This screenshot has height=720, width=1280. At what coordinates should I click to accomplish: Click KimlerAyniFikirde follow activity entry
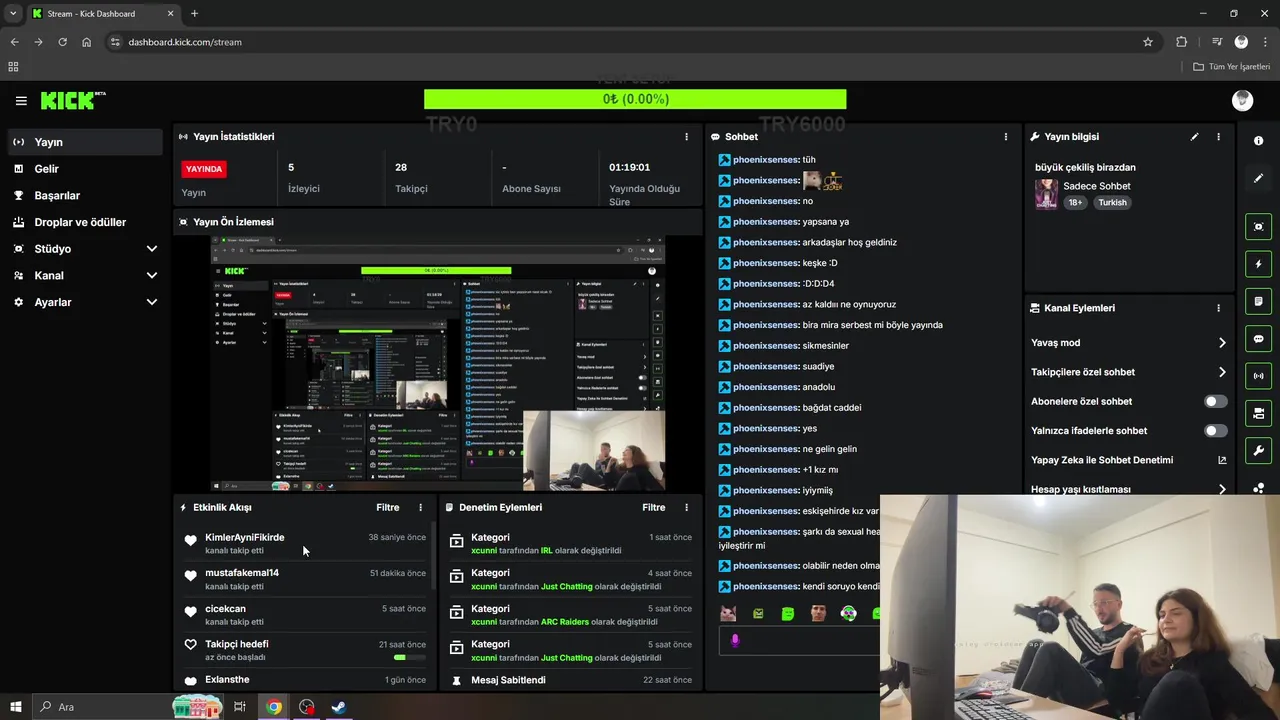(x=305, y=544)
